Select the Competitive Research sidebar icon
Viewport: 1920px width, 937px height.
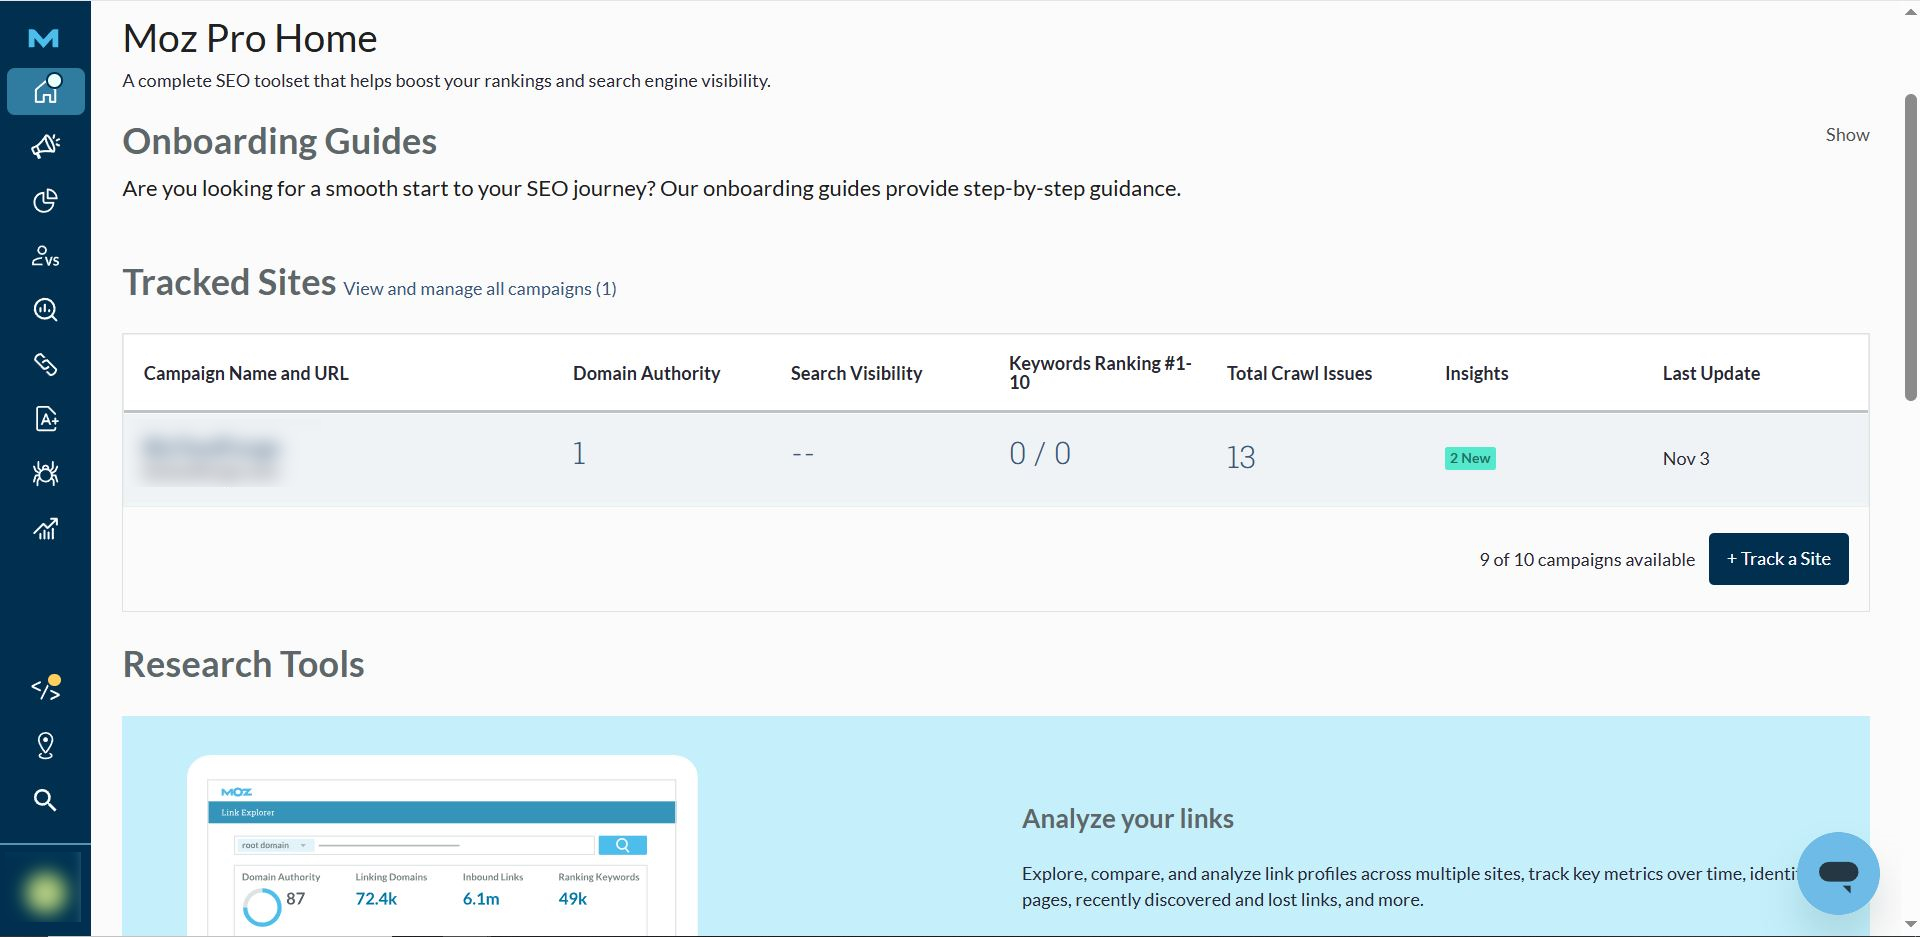point(46,256)
